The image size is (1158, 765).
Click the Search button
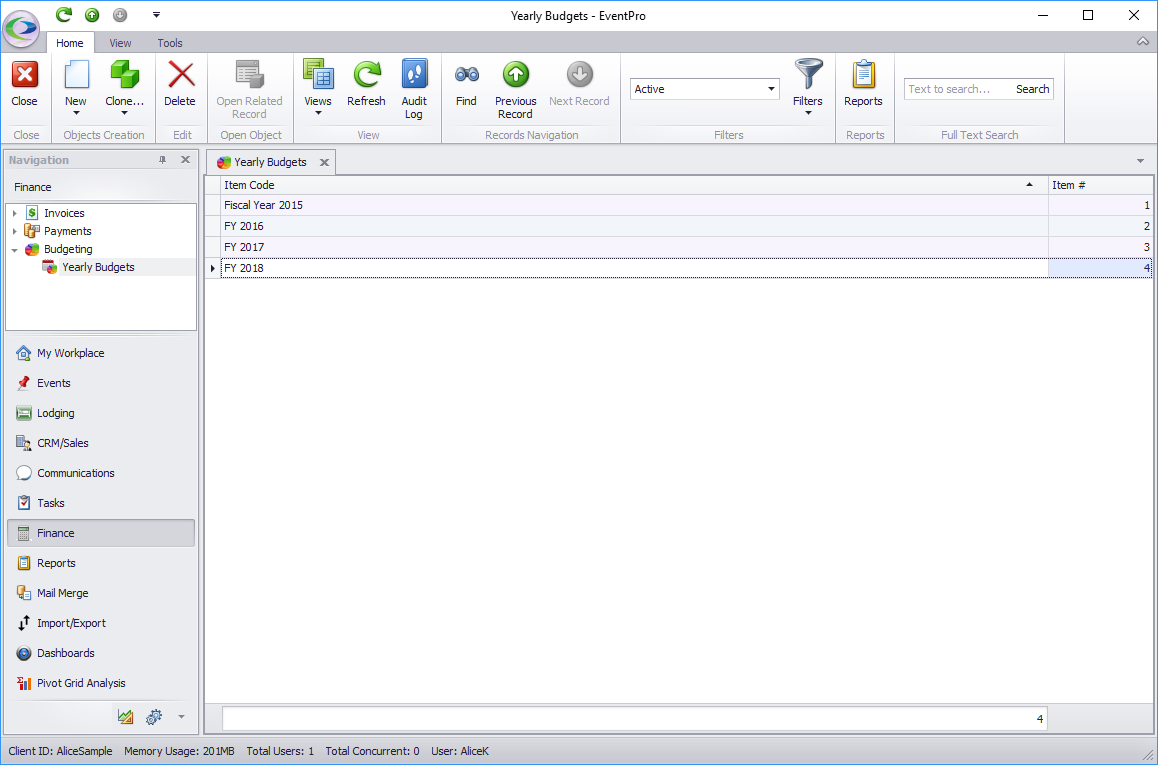coord(1032,89)
